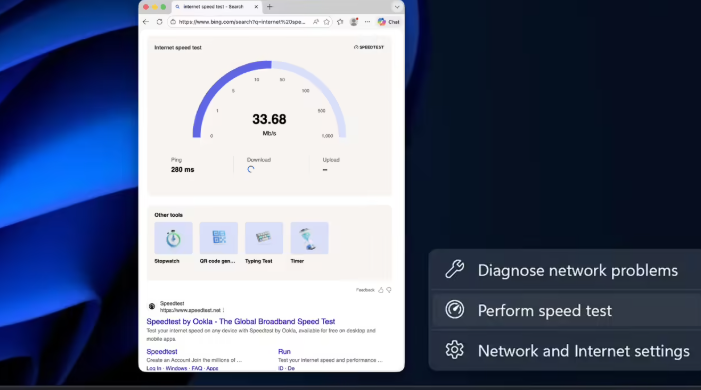Click the Feedback label
The image size is (701, 390).
(x=365, y=290)
